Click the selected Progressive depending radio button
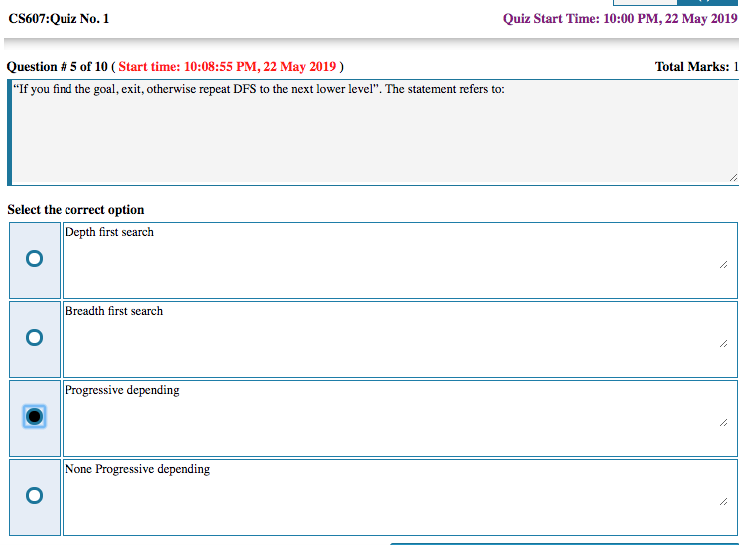This screenshot has width=739, height=545. 35,417
